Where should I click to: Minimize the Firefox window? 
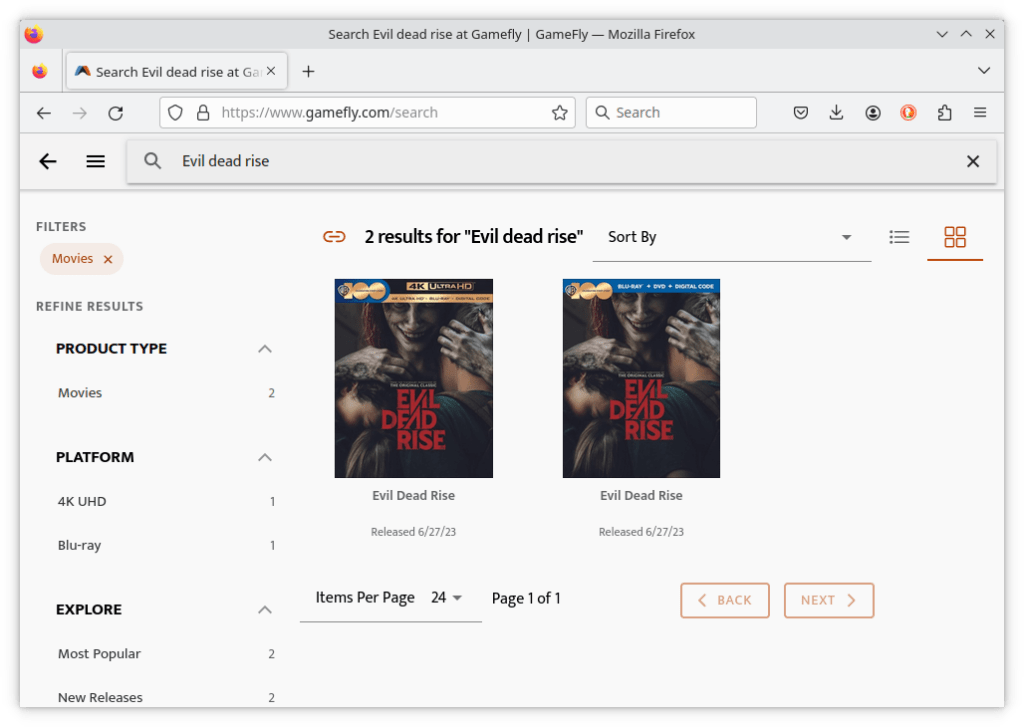point(942,34)
